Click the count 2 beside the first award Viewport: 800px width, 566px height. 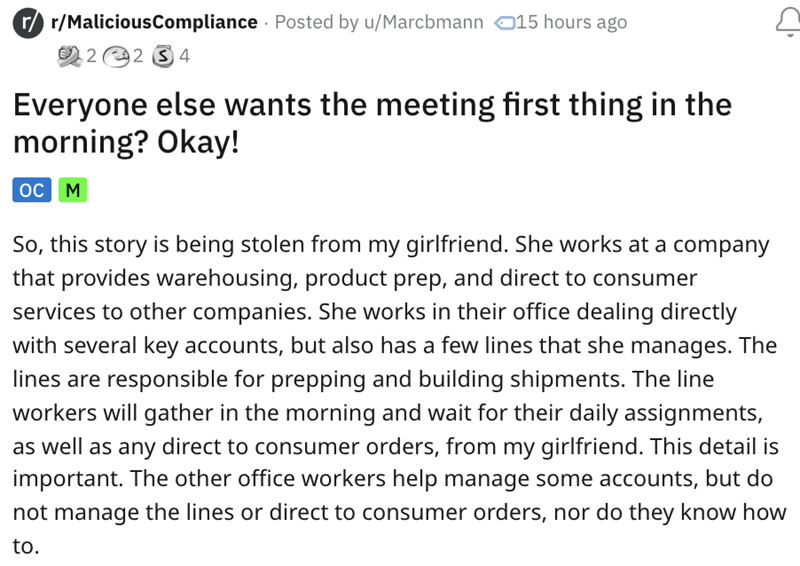click(92, 56)
